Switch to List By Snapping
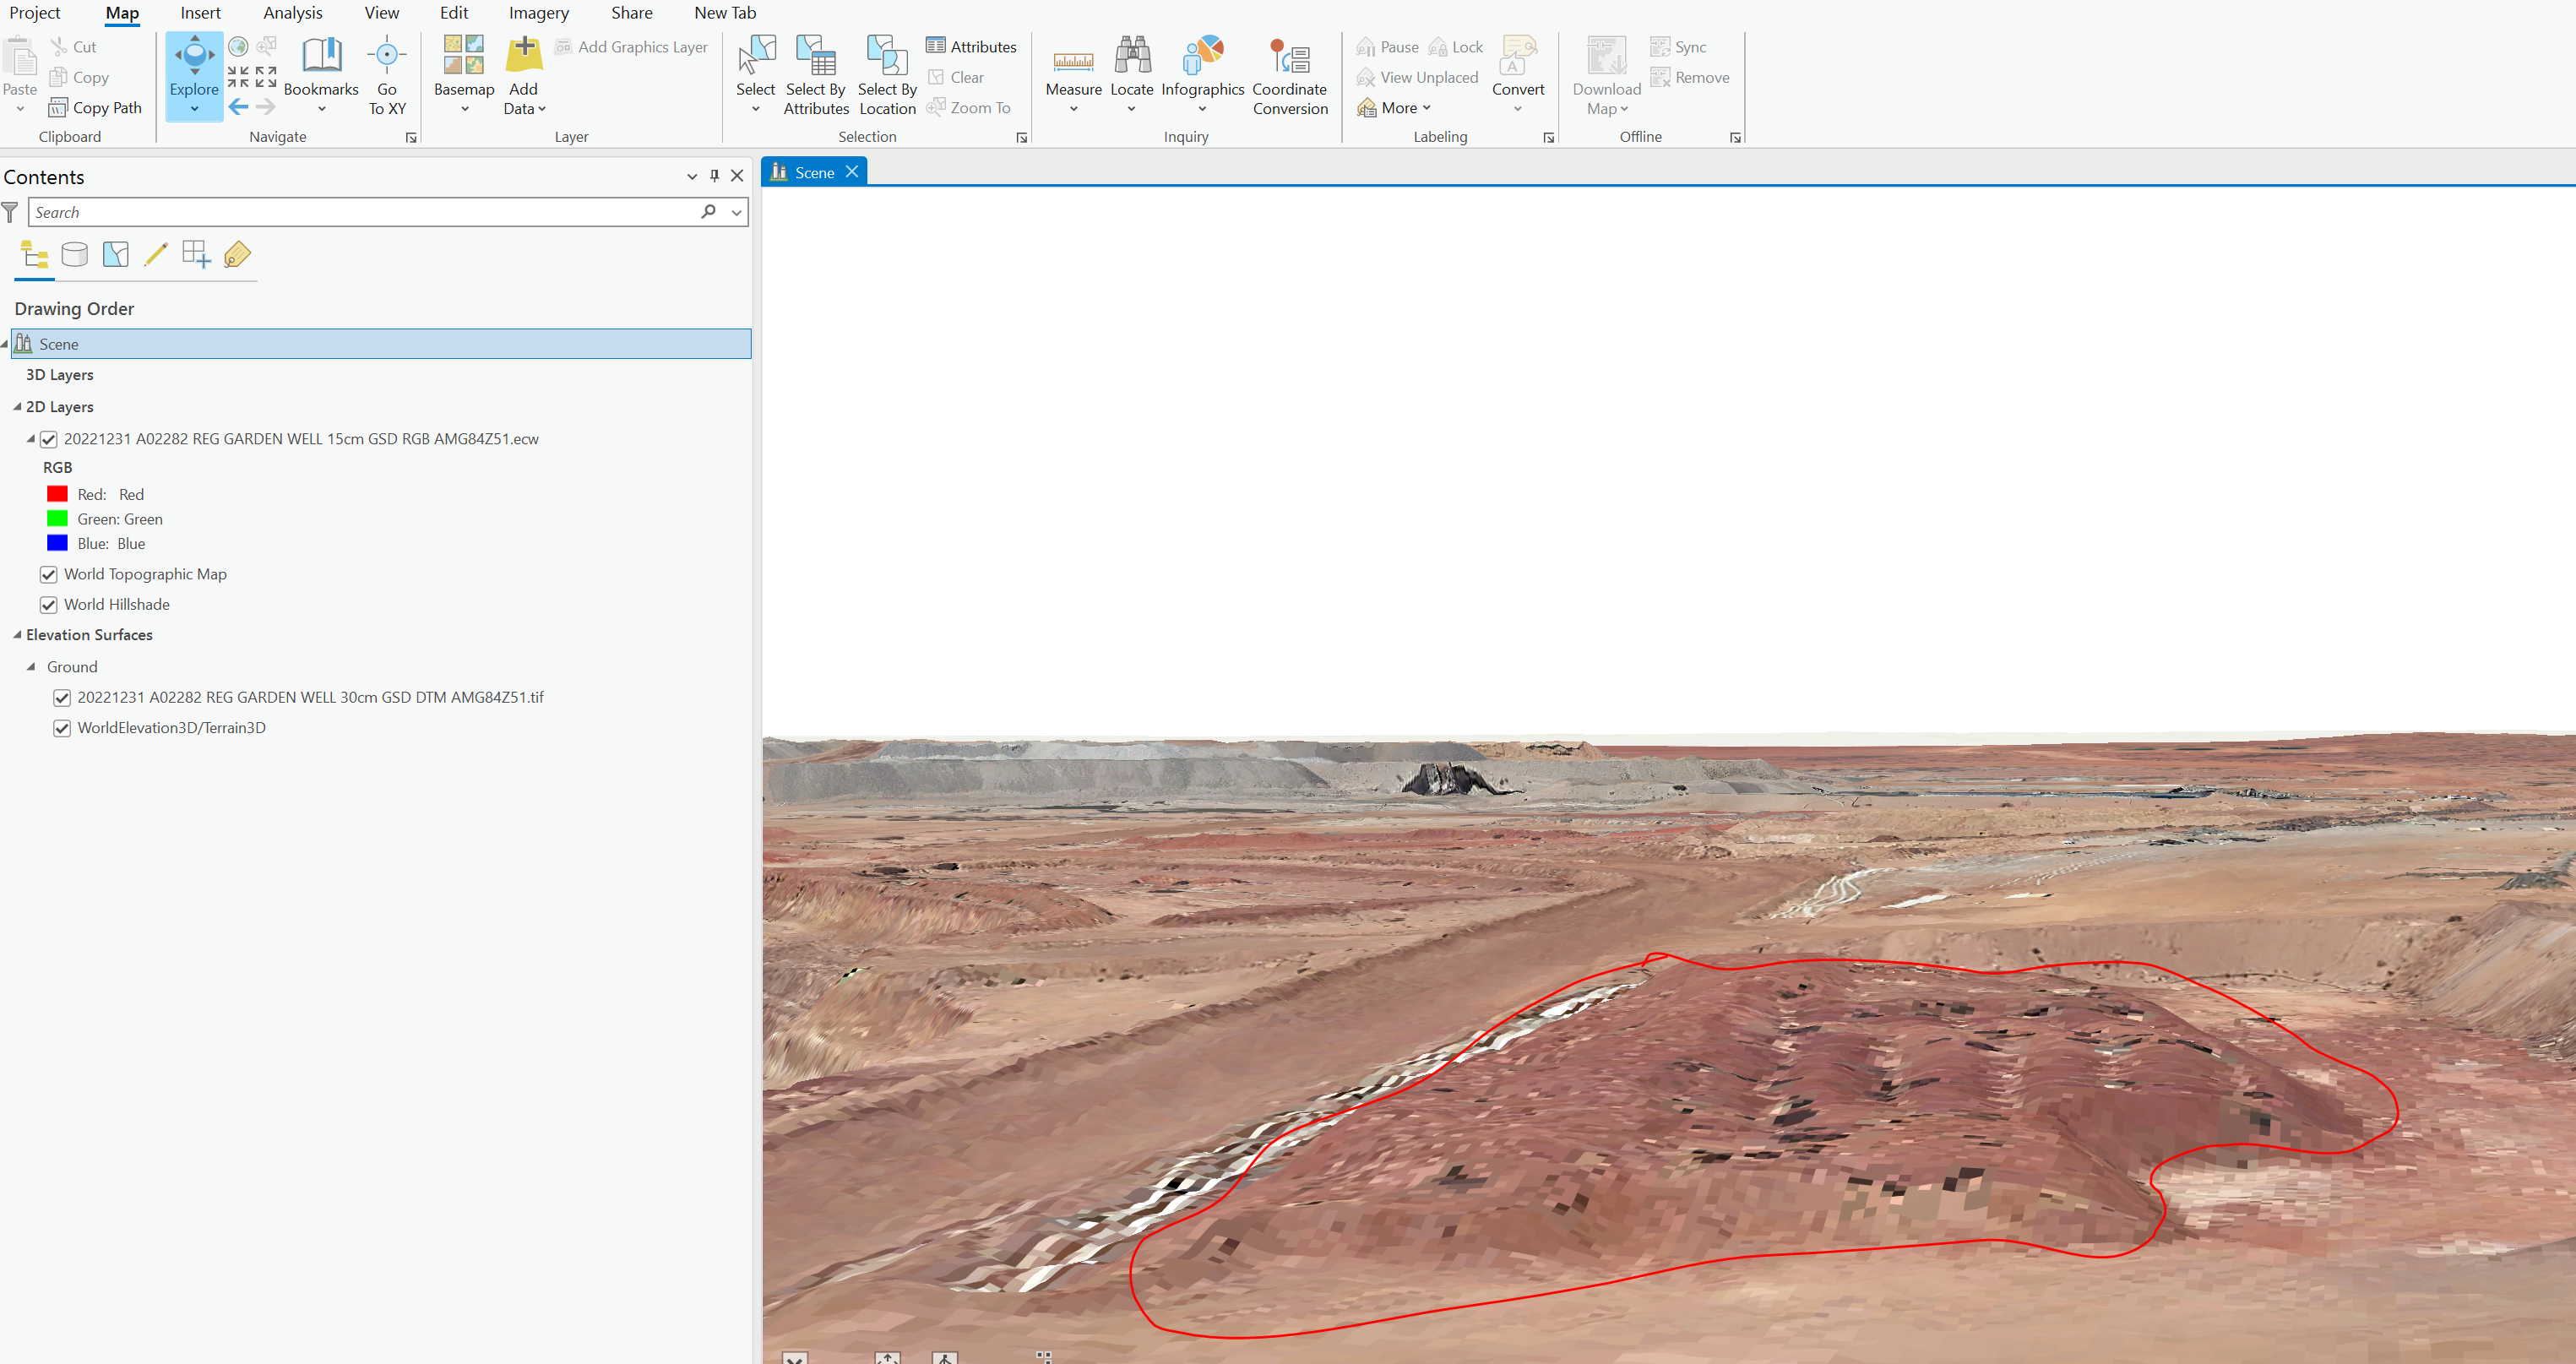 click(x=197, y=255)
